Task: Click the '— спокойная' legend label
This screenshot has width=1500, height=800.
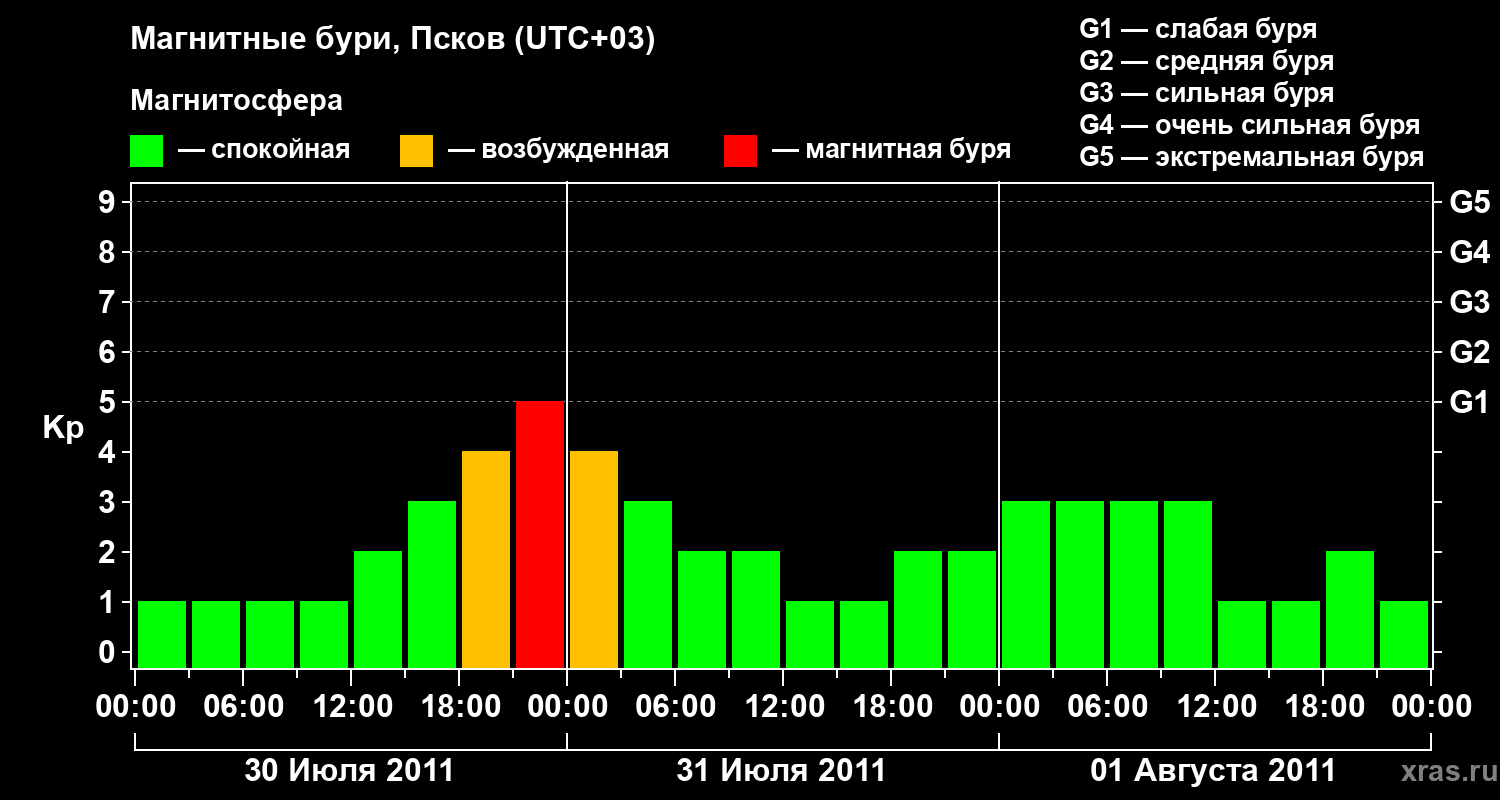Action: coord(264,151)
